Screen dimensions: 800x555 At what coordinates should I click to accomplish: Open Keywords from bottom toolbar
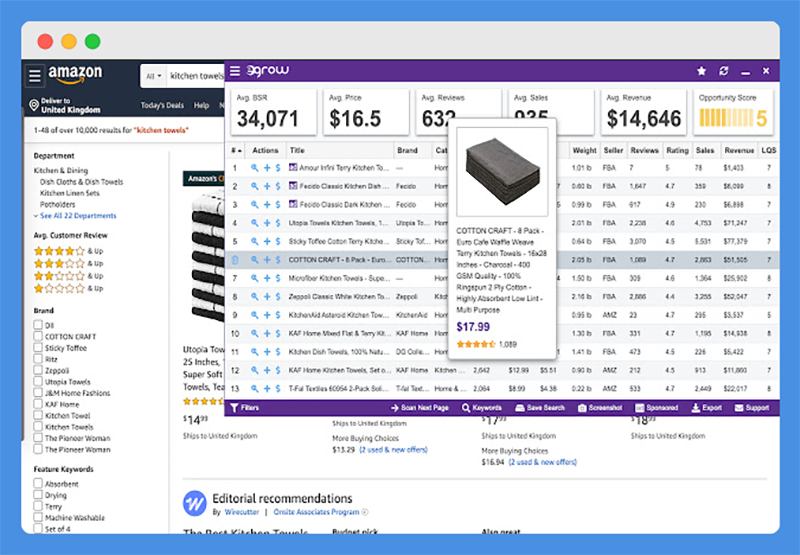482,408
